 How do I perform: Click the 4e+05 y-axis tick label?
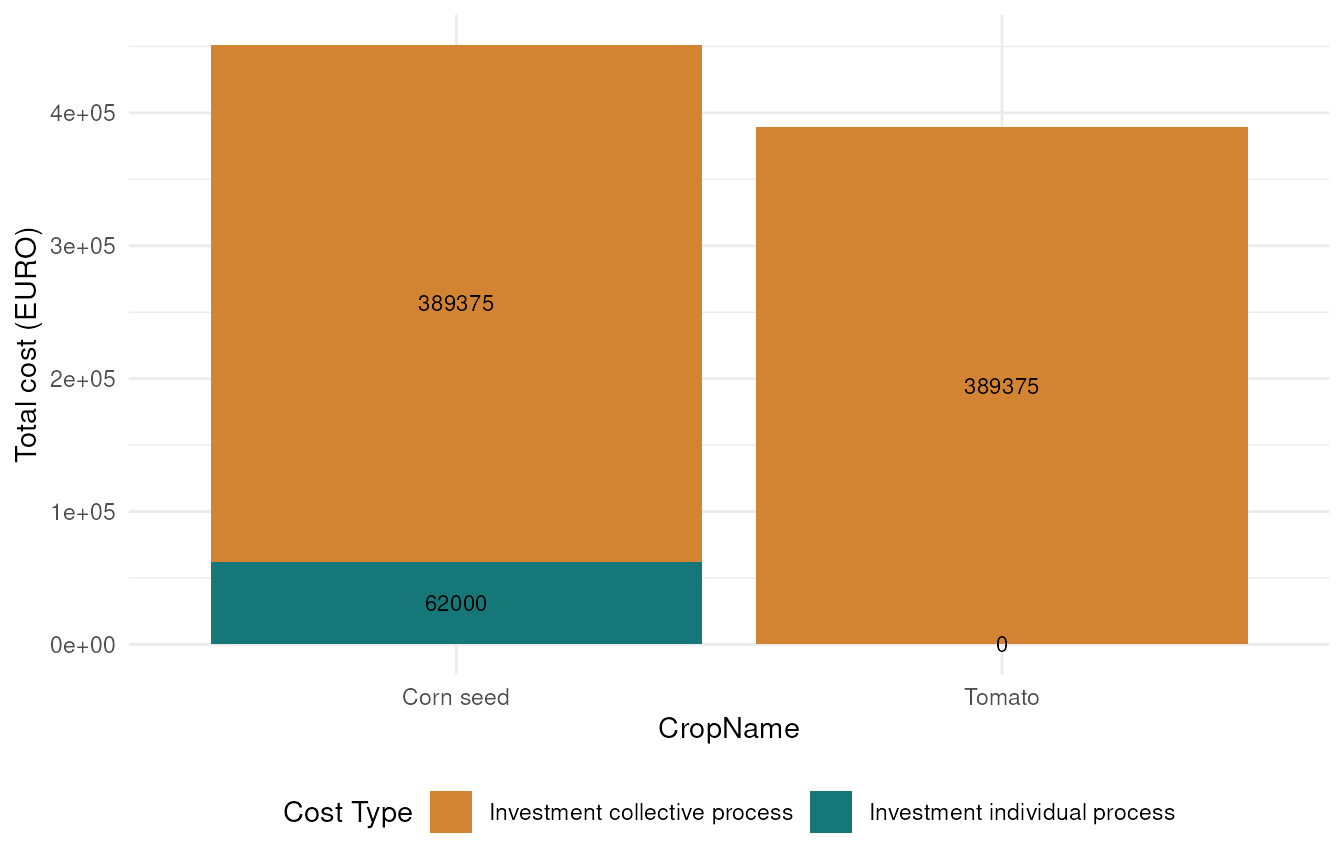point(84,113)
